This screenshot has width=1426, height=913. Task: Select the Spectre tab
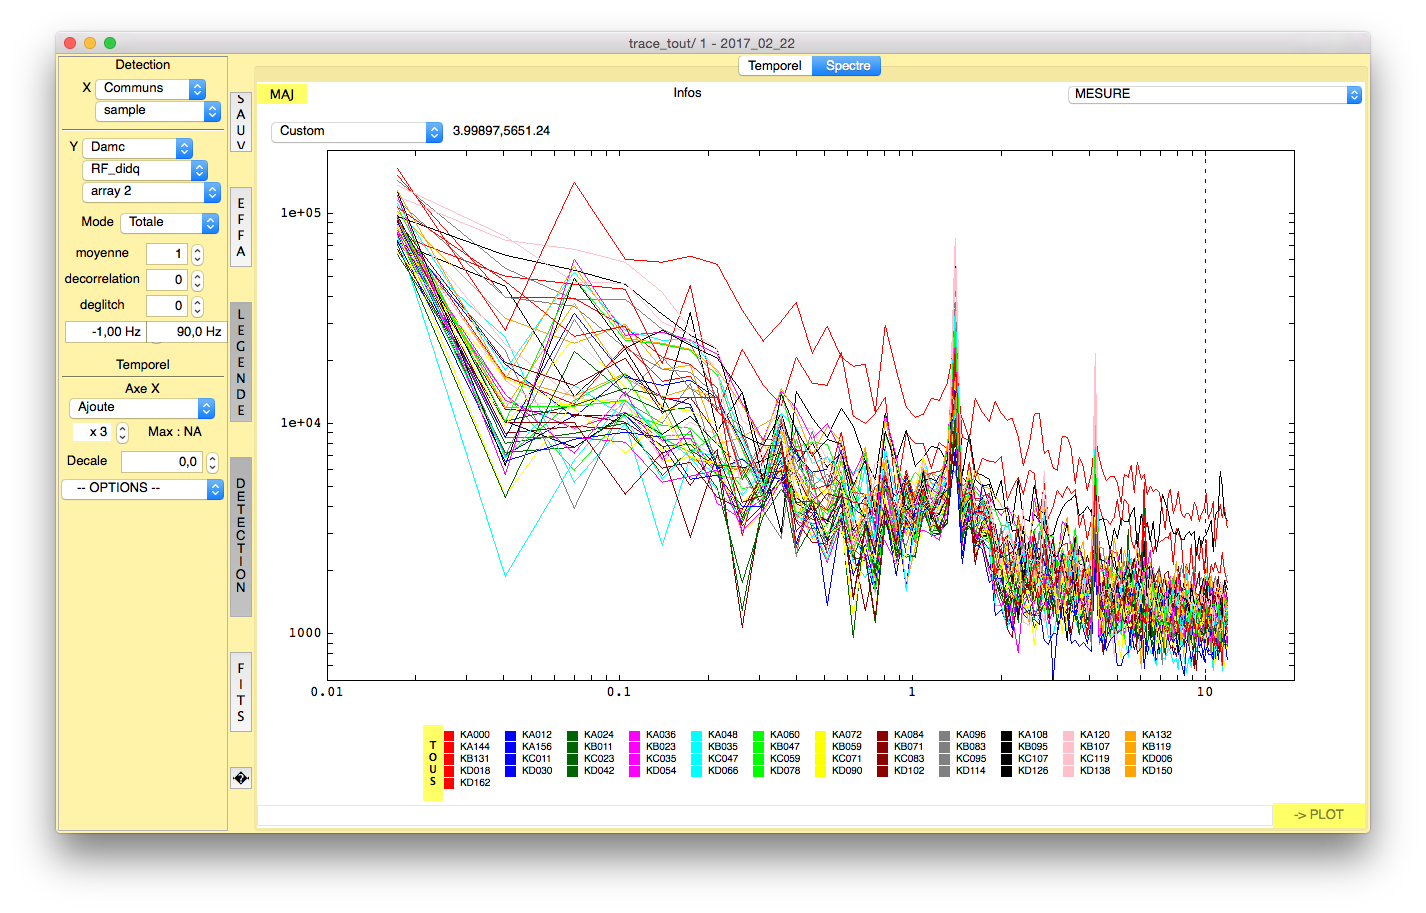pos(847,66)
